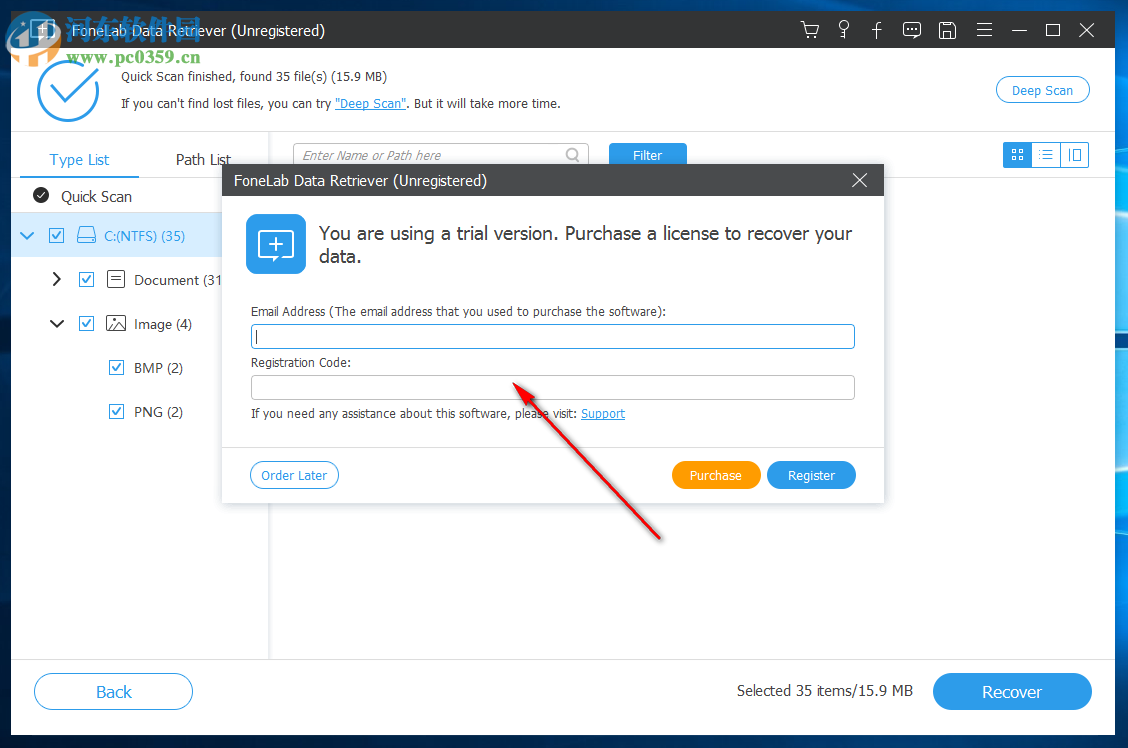Minimize the FoneLab window
The height and width of the screenshot is (748, 1128).
click(1019, 30)
